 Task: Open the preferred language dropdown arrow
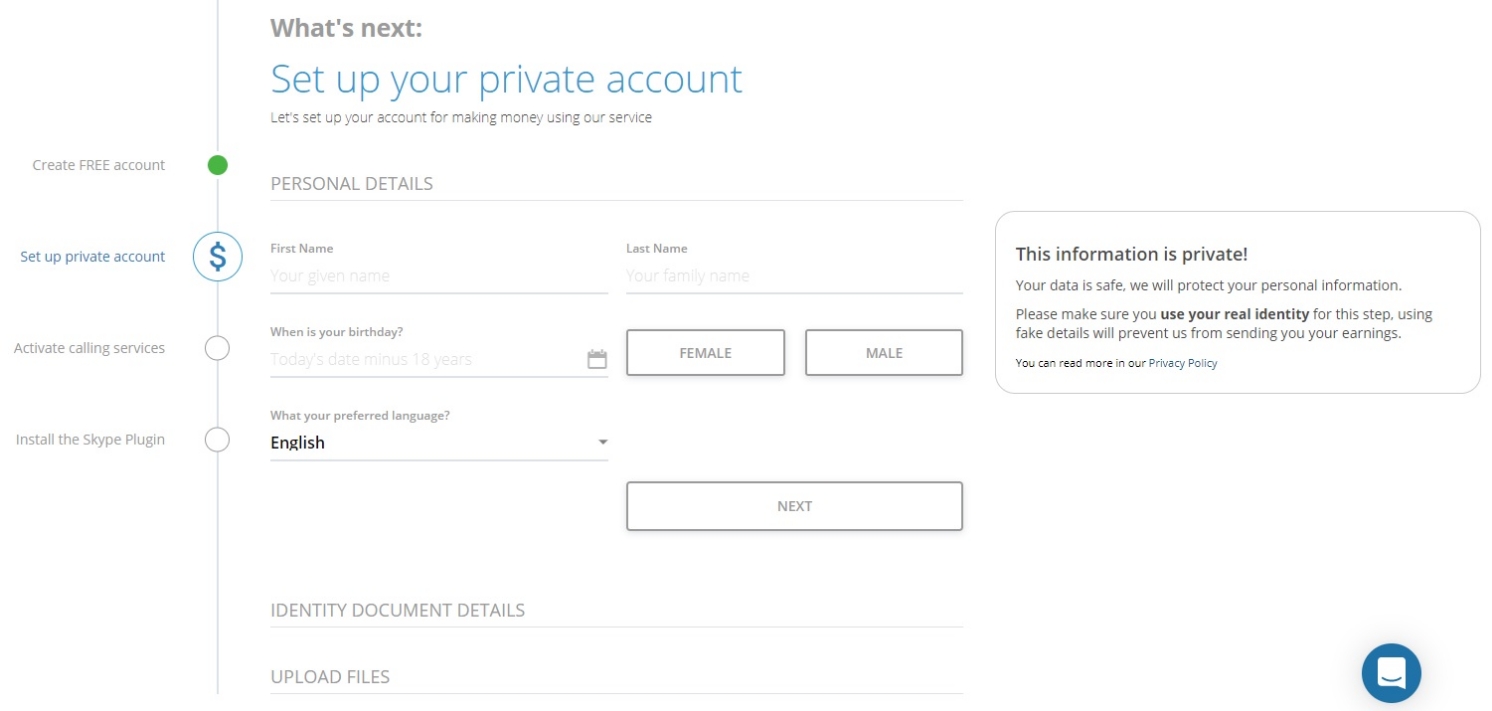tap(603, 442)
